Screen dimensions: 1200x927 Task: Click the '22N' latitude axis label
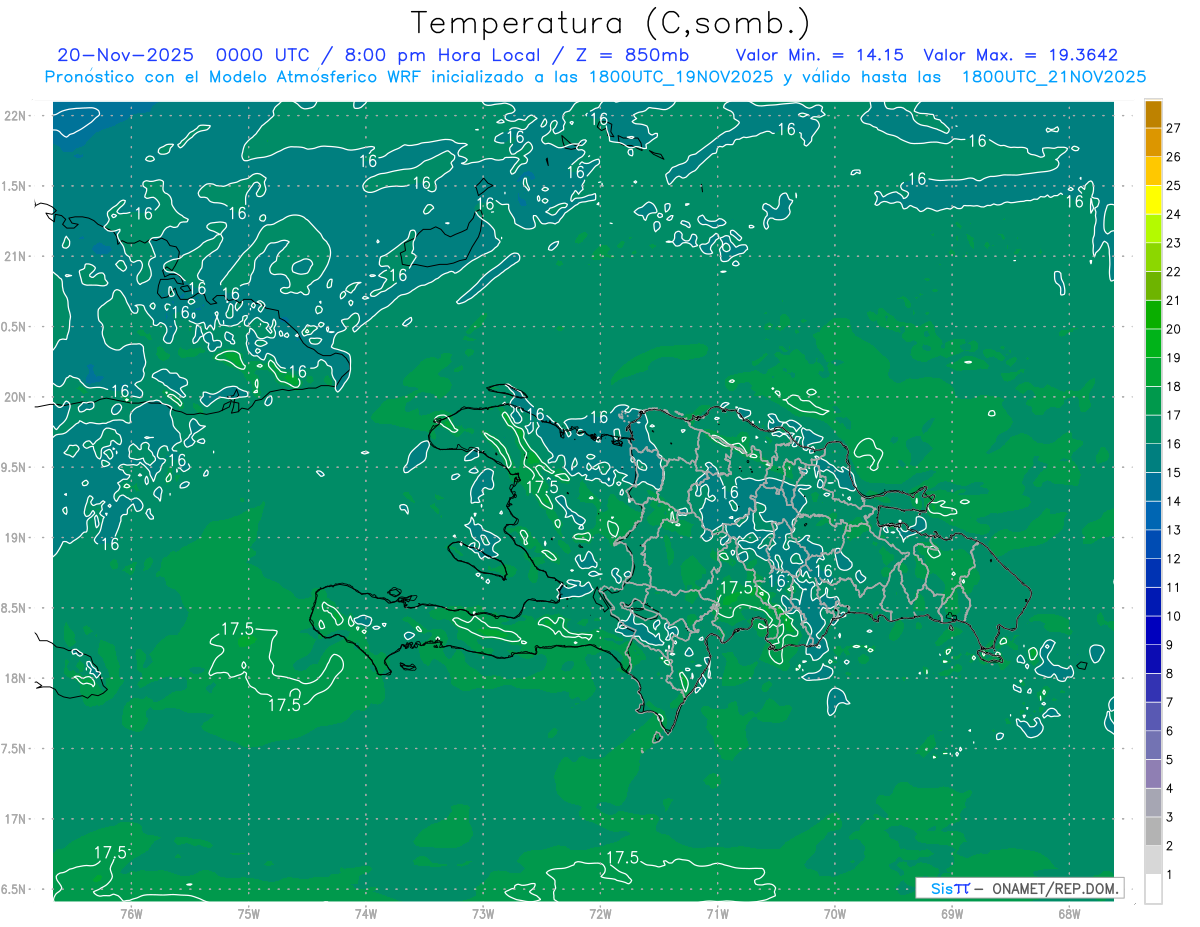(x=16, y=116)
